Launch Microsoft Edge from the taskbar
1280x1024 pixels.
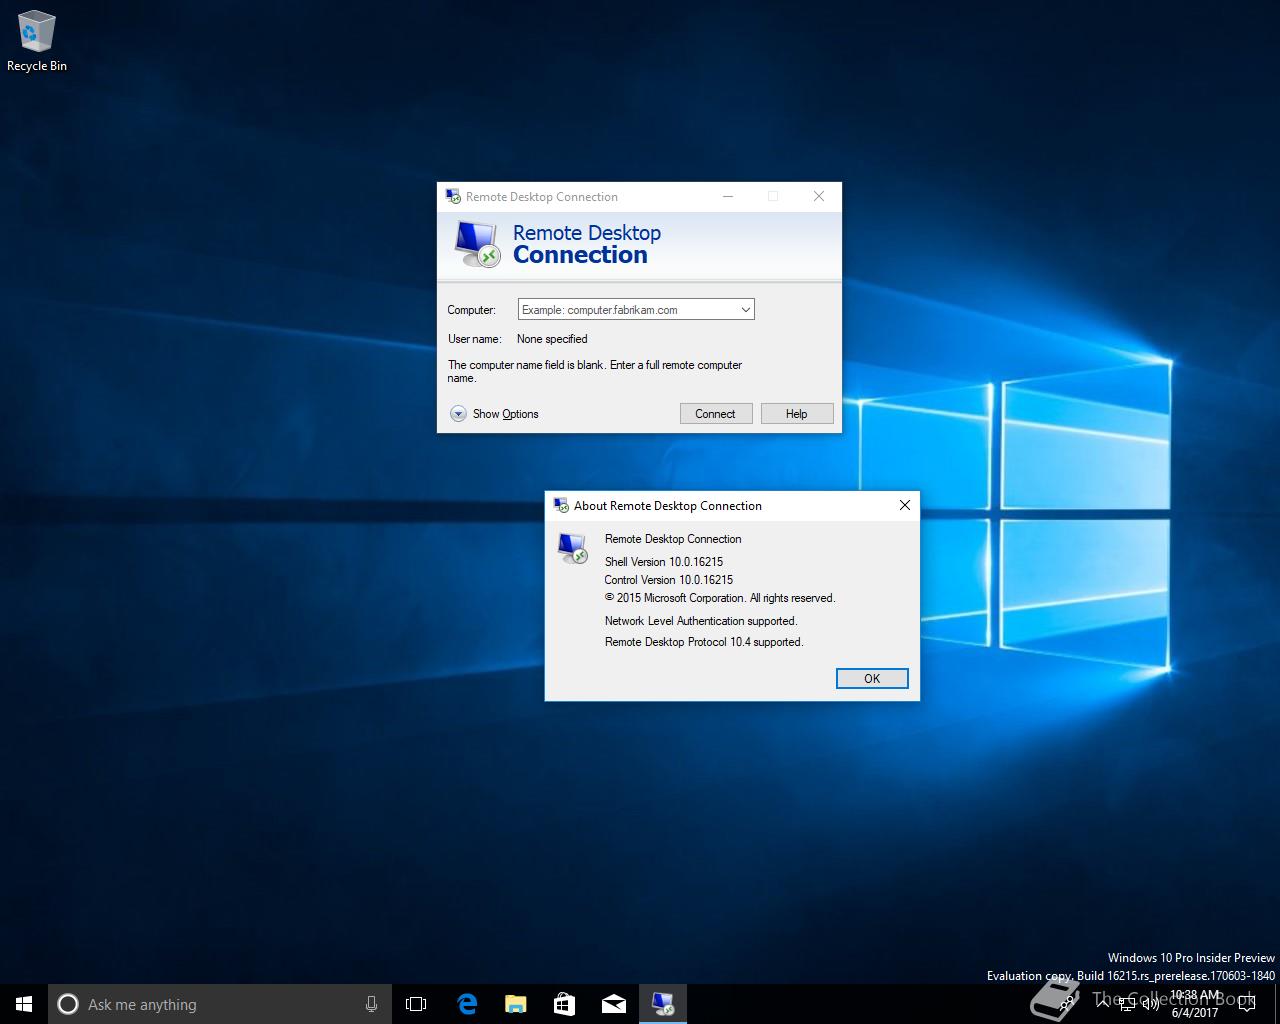(x=466, y=1004)
